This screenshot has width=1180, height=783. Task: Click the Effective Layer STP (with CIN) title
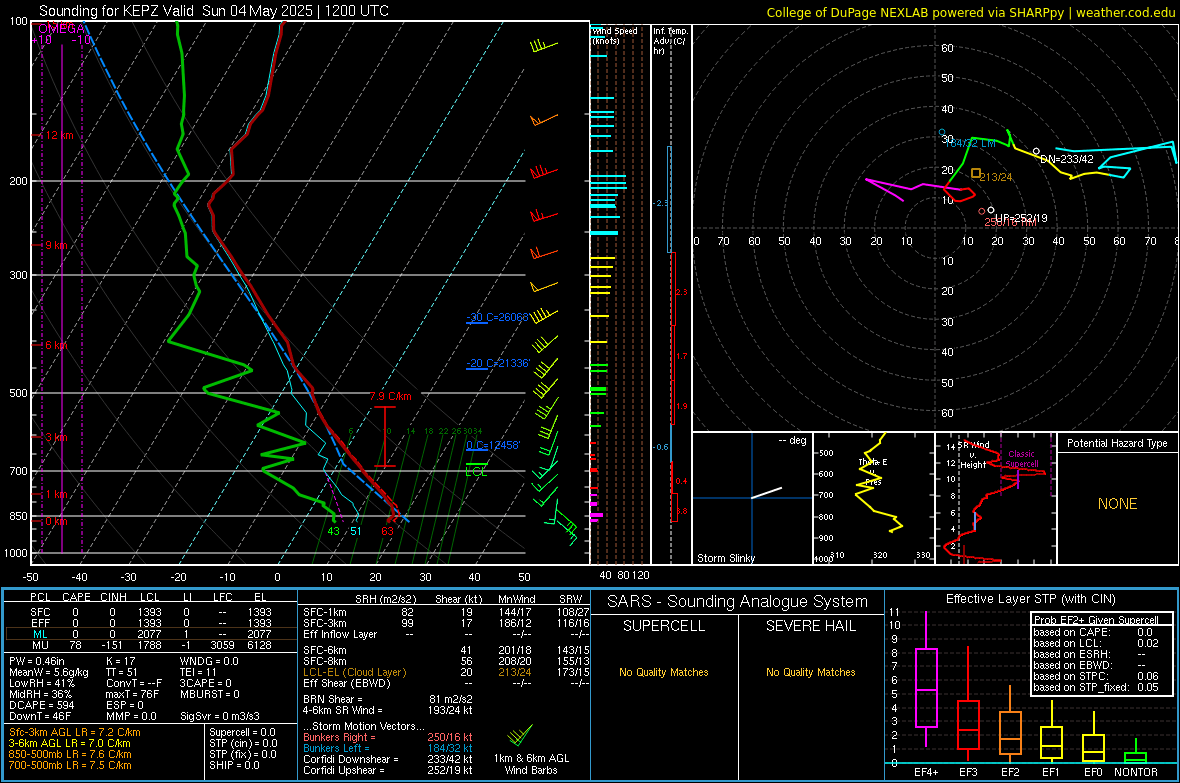1030,599
